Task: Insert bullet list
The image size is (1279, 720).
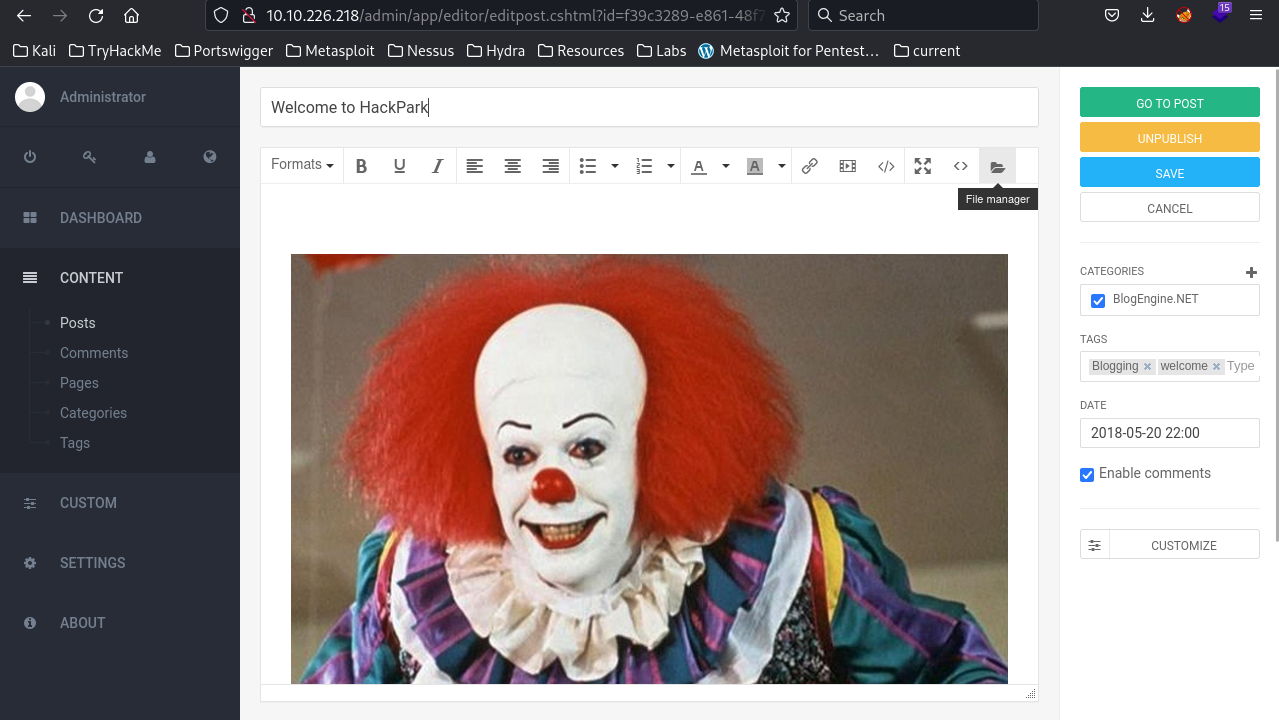Action: [x=588, y=166]
